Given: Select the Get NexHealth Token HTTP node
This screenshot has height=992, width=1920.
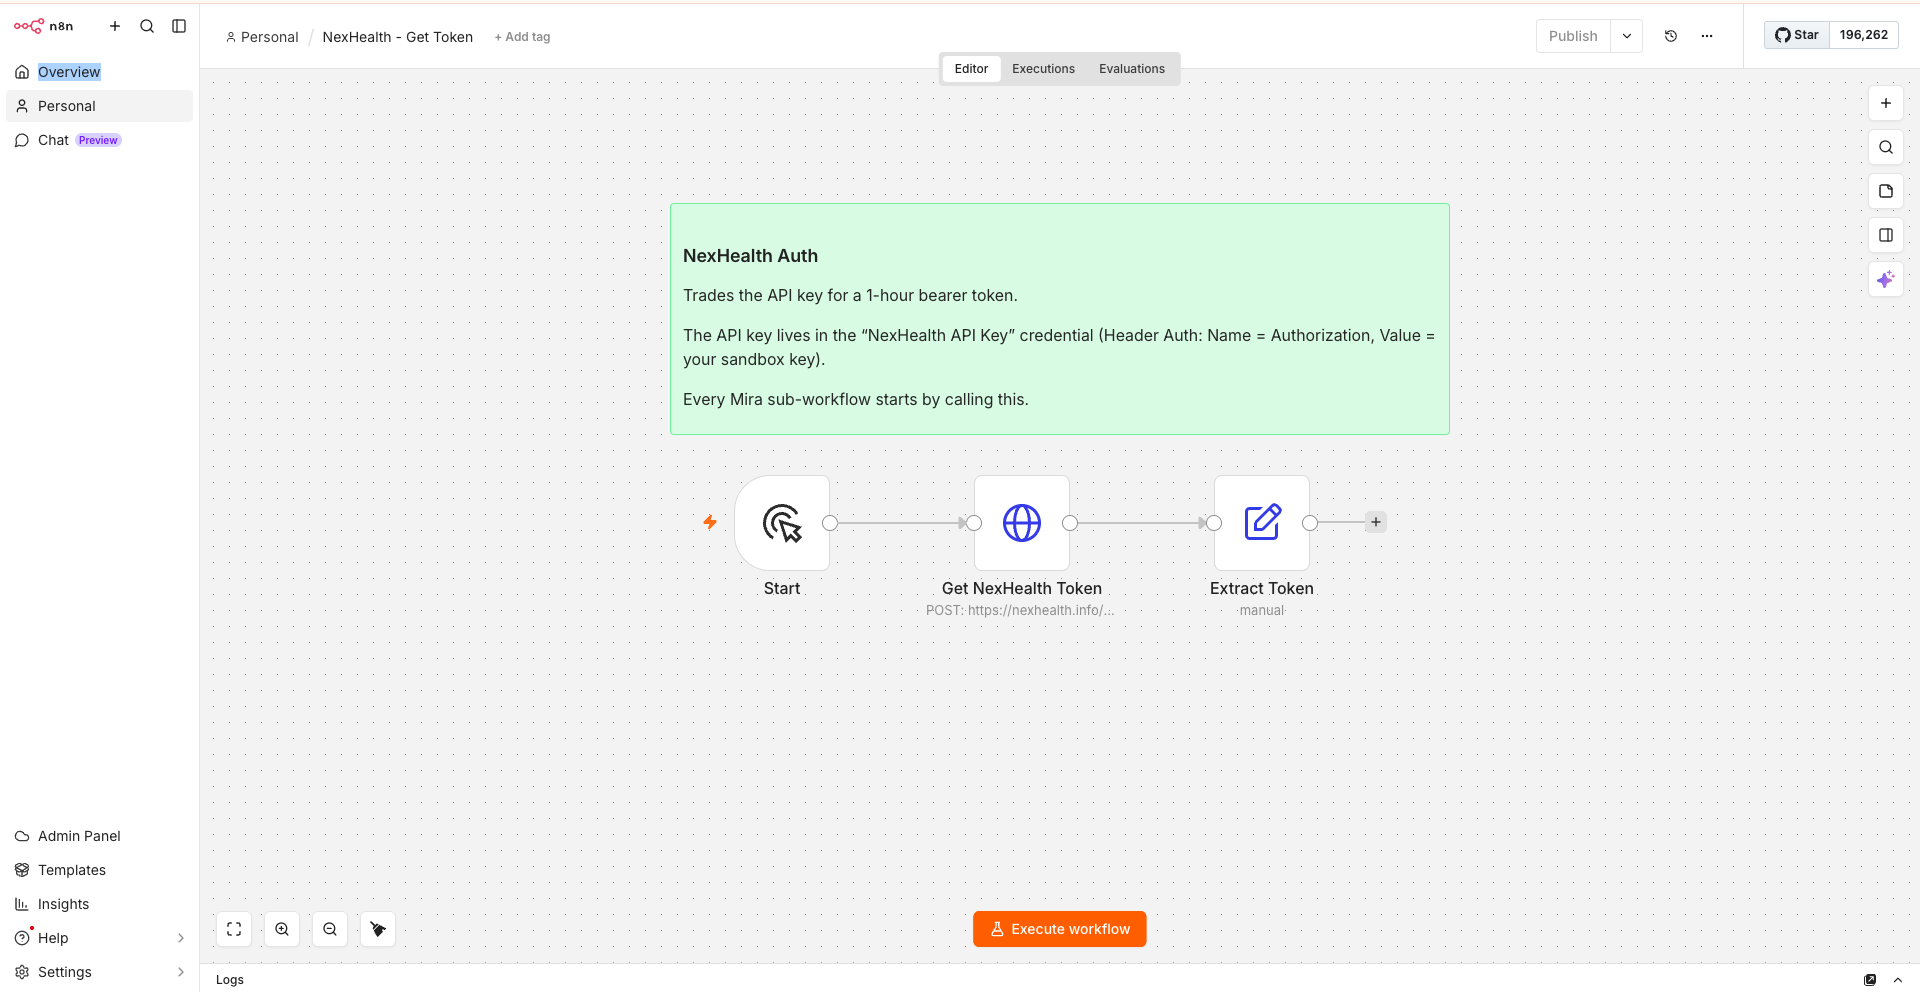Looking at the screenshot, I should click(1022, 523).
